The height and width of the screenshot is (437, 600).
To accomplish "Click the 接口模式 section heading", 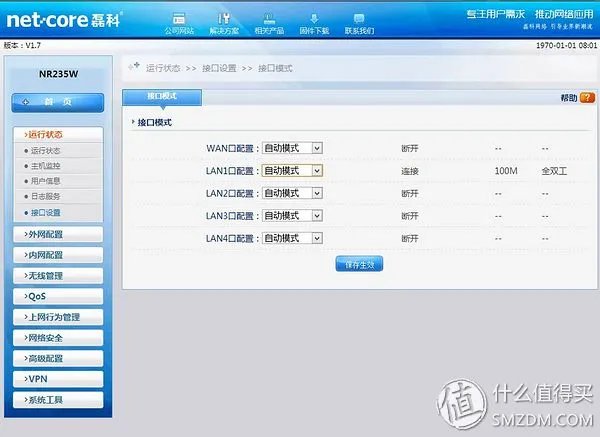I will click(x=155, y=122).
